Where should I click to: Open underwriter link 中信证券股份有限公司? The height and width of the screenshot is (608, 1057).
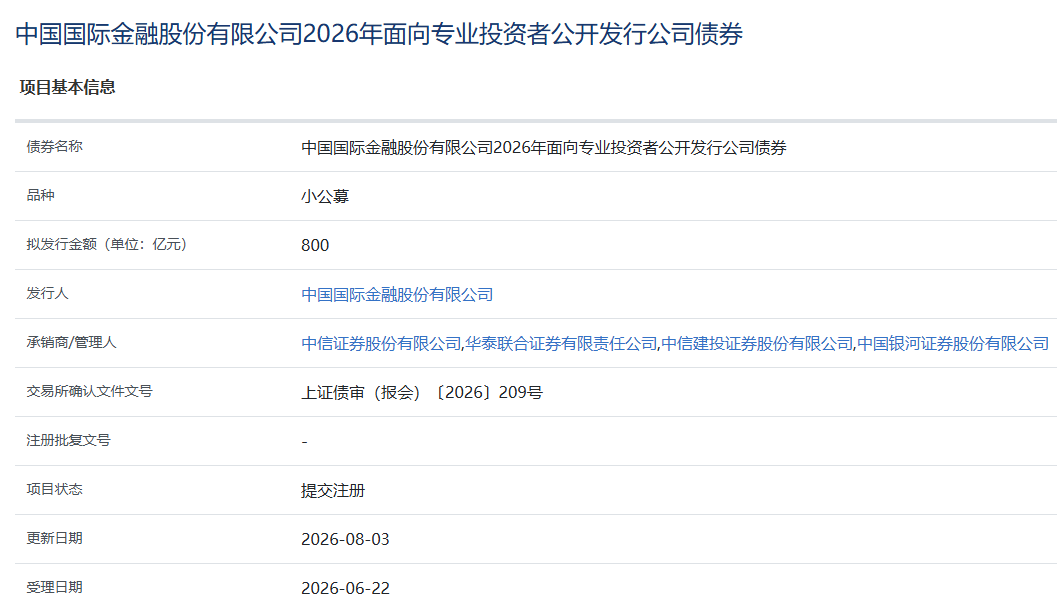click(381, 344)
